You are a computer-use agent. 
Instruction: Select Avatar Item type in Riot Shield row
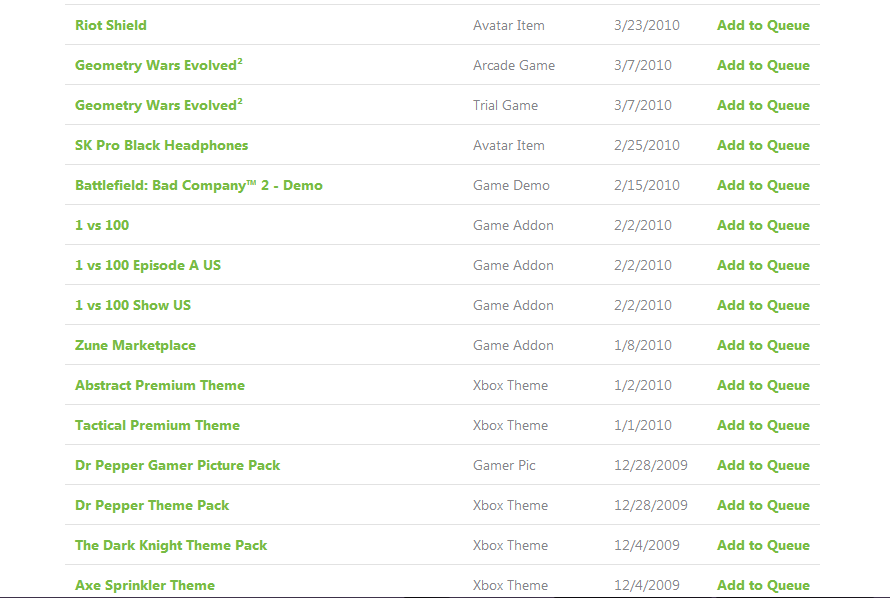(509, 26)
